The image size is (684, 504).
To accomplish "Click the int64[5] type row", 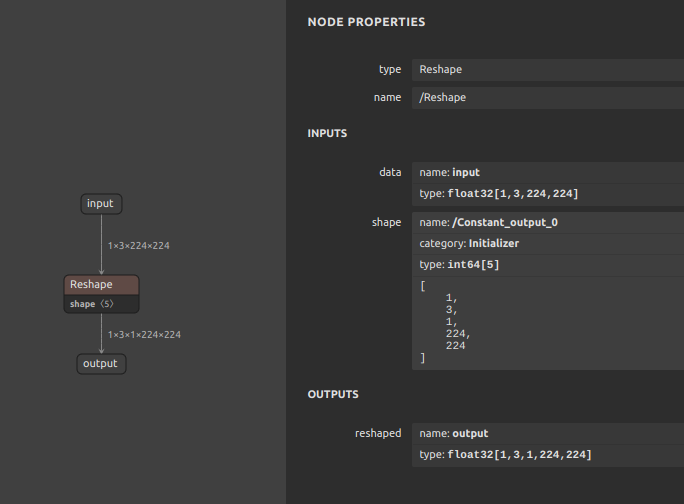I will click(548, 265).
